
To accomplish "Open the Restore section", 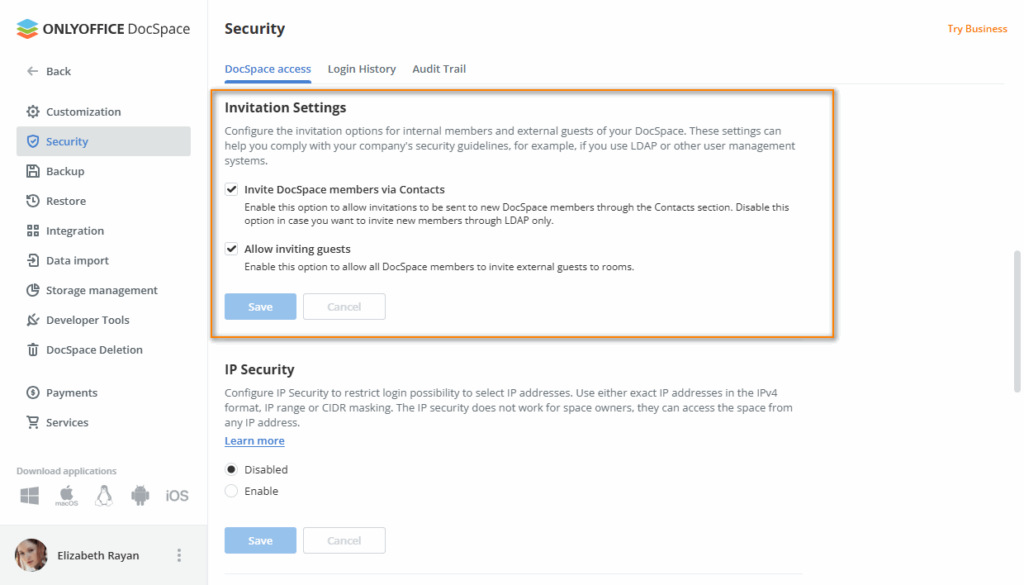I will click(x=64, y=200).
